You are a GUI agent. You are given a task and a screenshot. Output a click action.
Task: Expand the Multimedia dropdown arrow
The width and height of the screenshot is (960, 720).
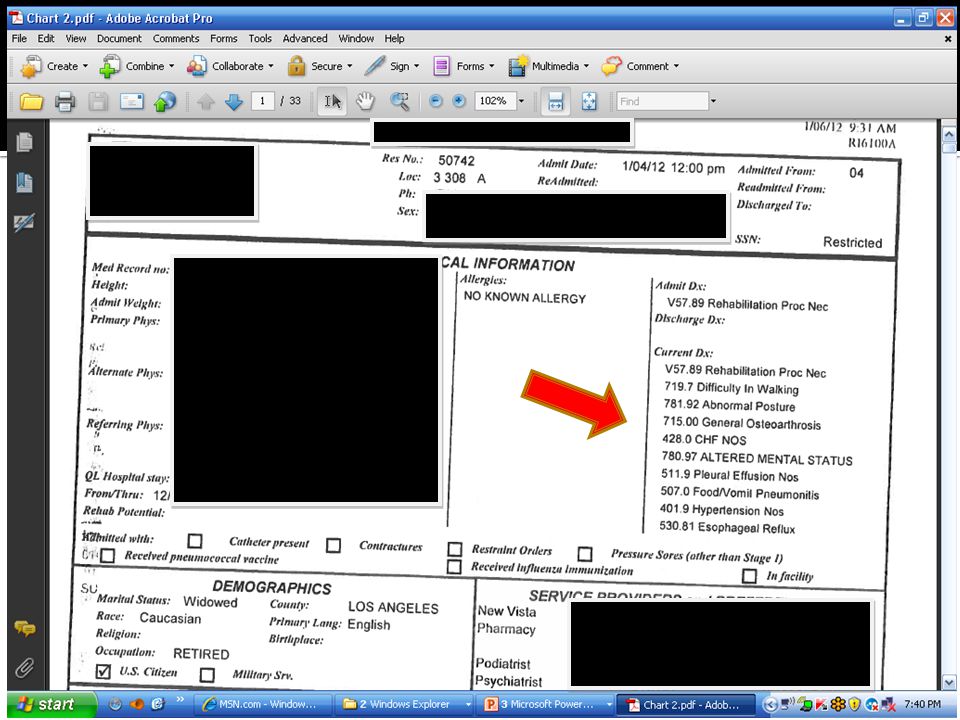coord(586,66)
